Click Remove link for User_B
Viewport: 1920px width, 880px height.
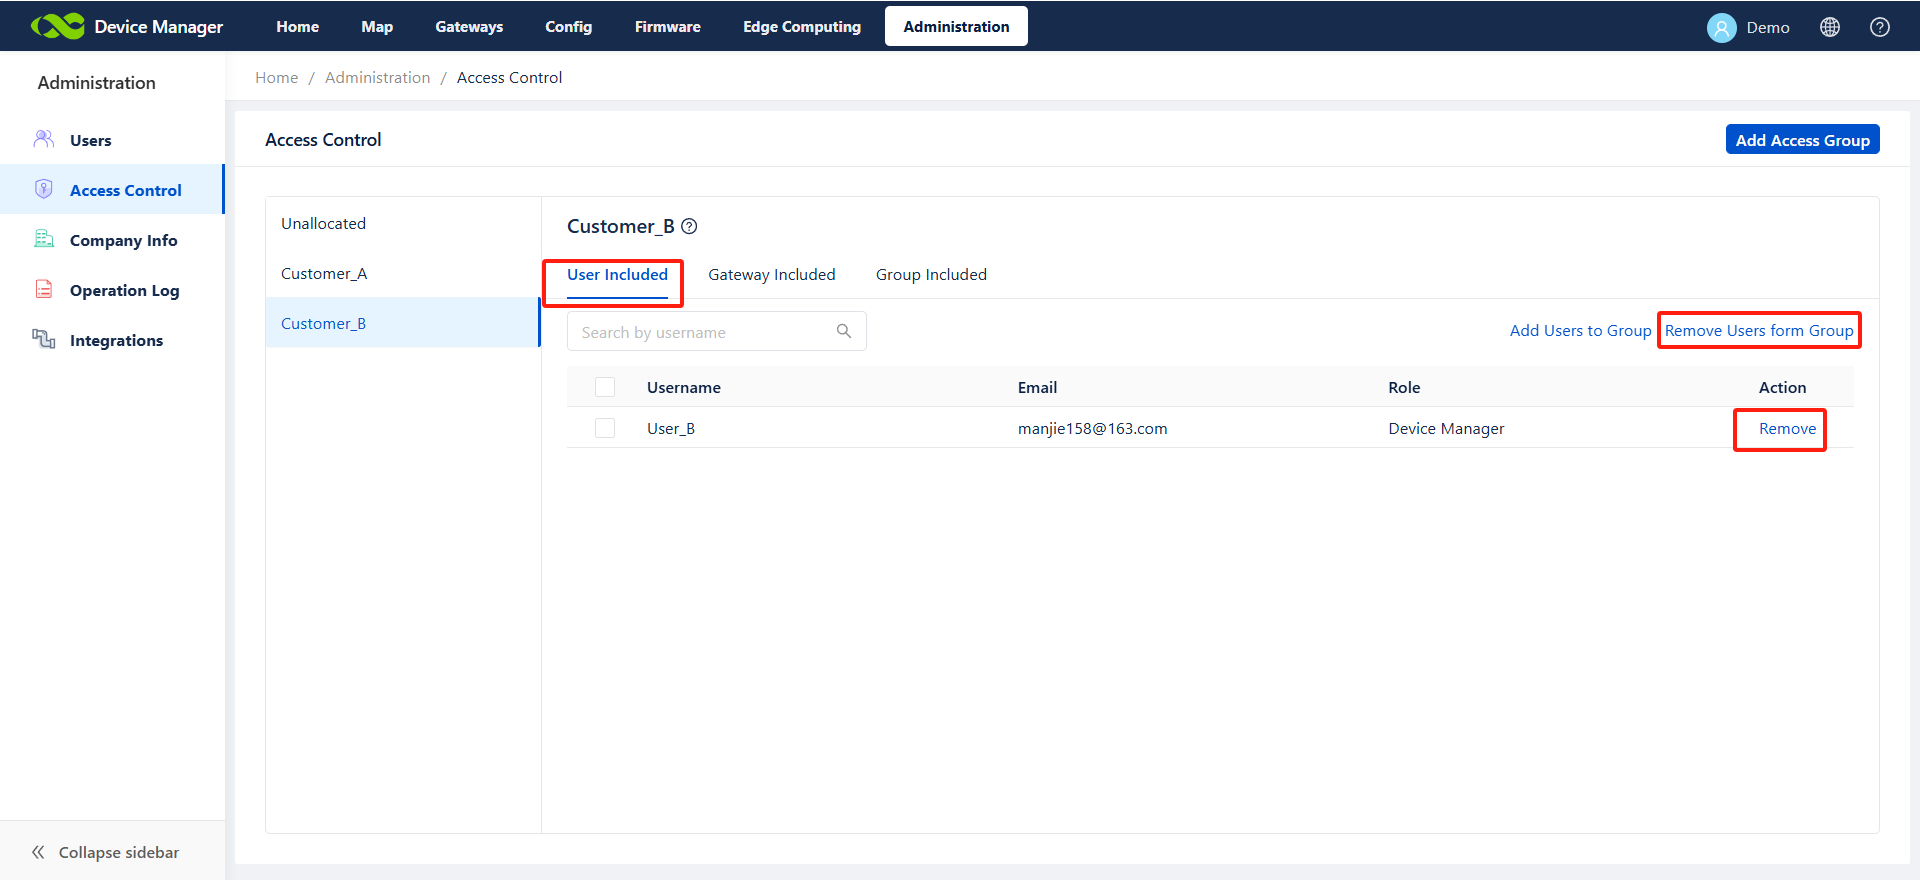[1787, 429]
